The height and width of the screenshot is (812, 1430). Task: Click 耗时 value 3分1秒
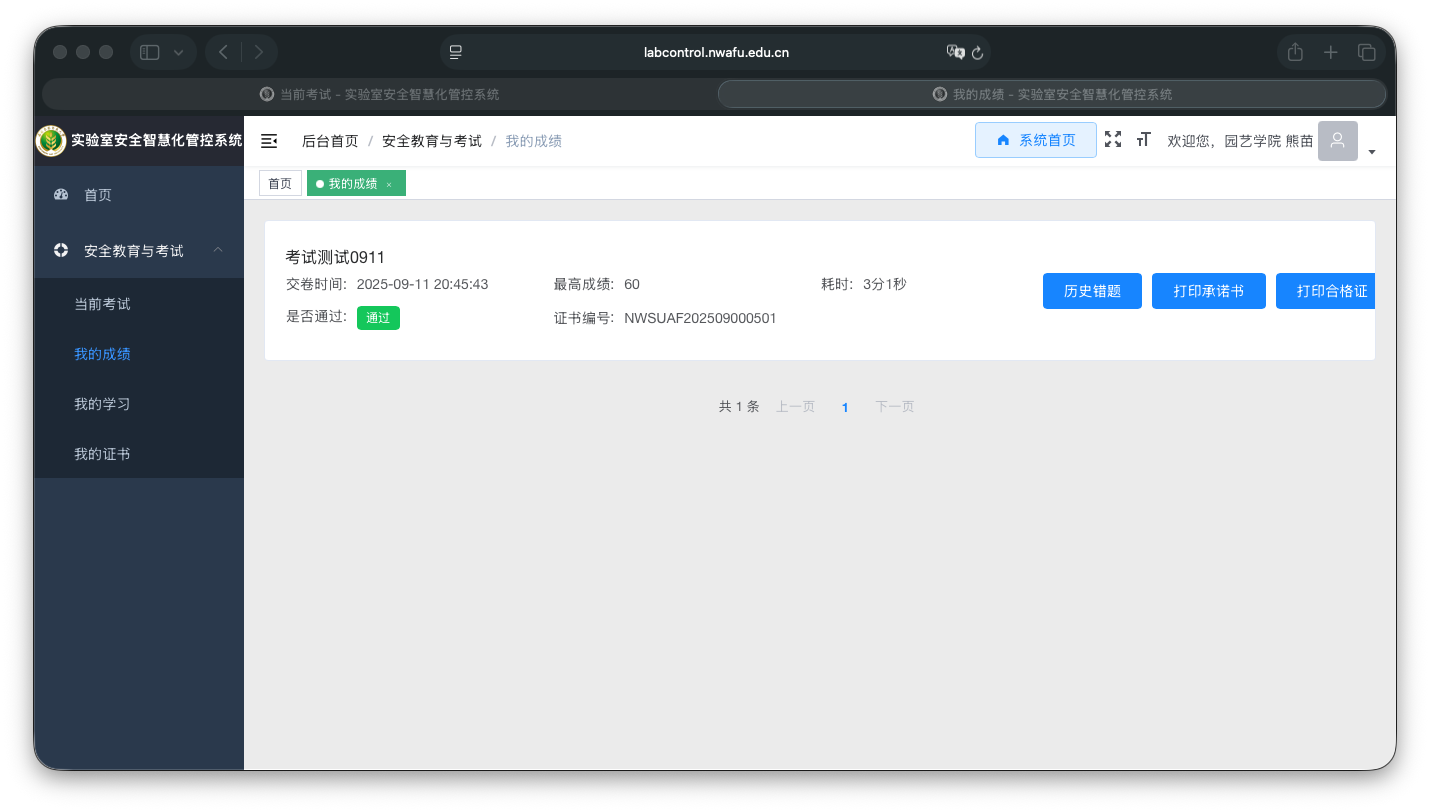(x=884, y=284)
